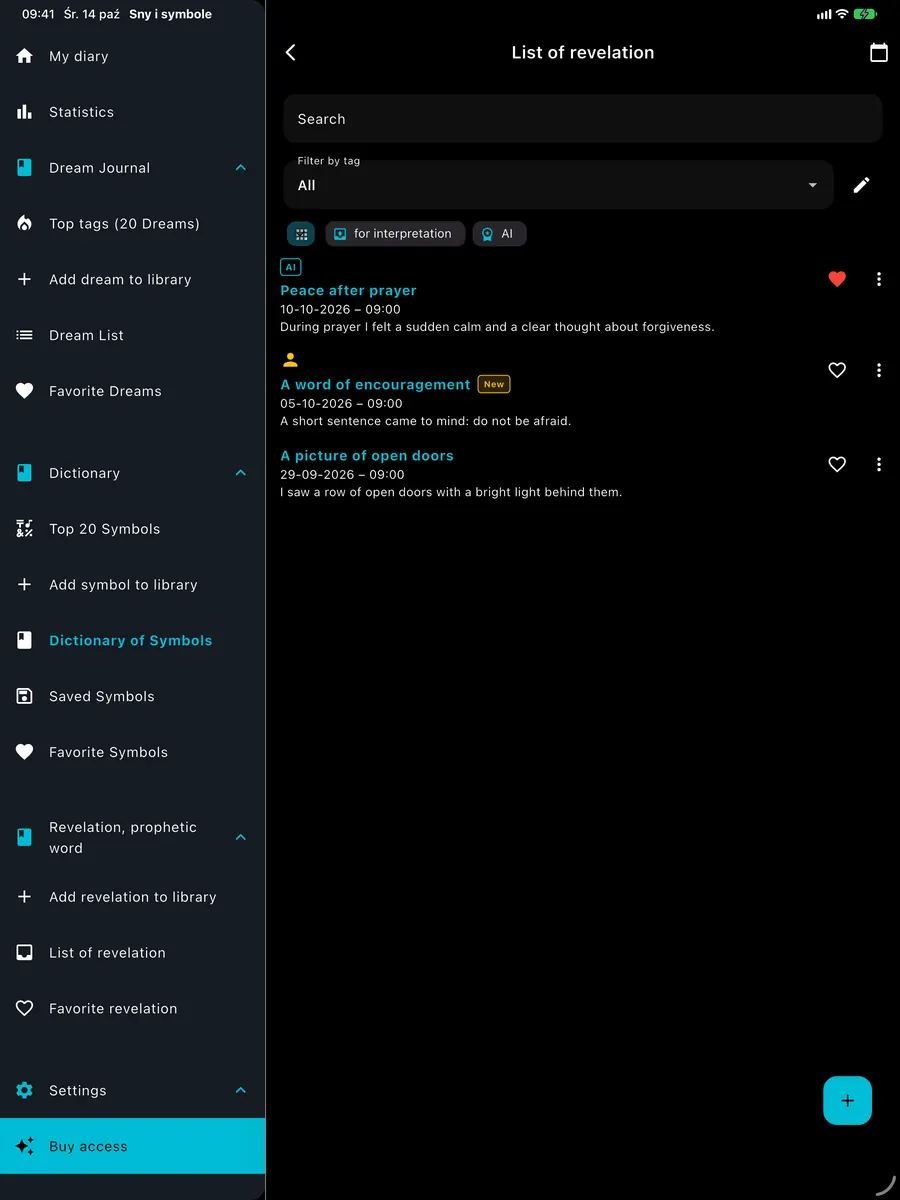Click the plus icon for Add symbol to library
Viewport: 900px width, 1200px height.
(25, 585)
